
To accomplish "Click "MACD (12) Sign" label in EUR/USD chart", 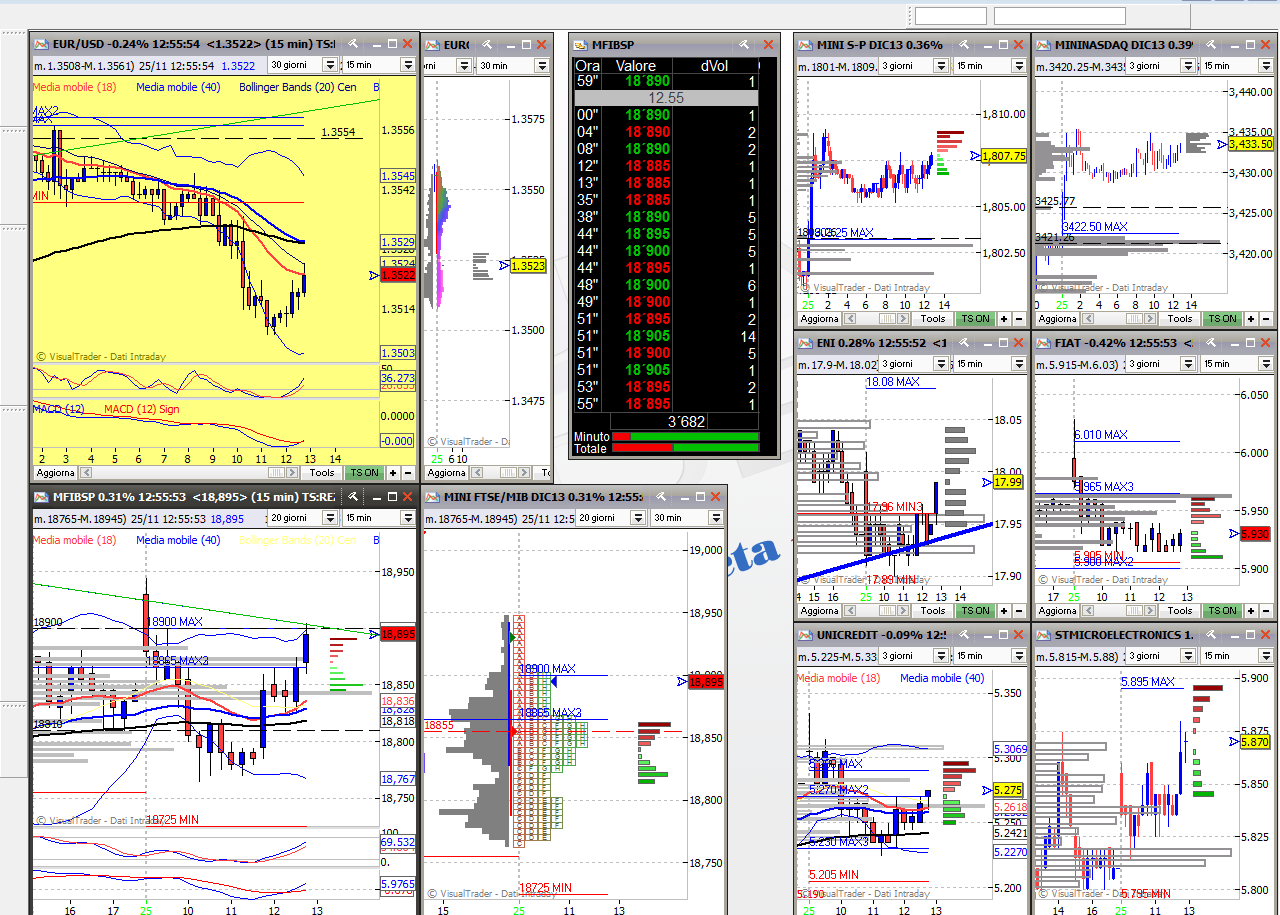I will [x=142, y=409].
